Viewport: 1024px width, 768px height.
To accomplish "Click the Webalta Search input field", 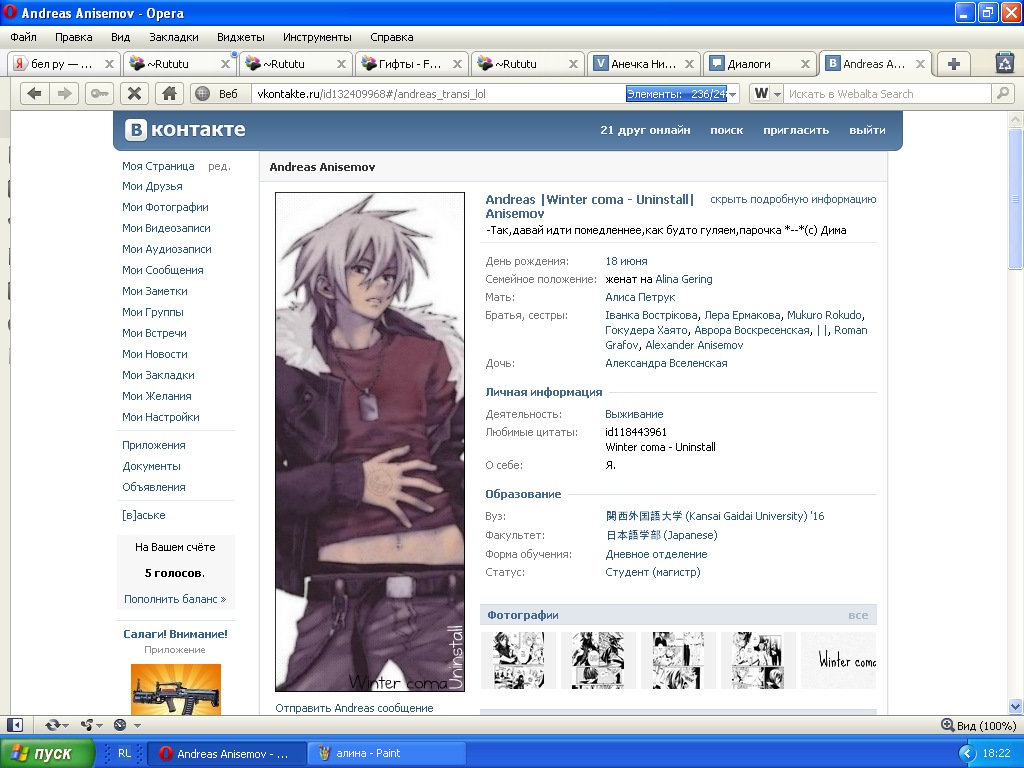I will (x=887, y=94).
